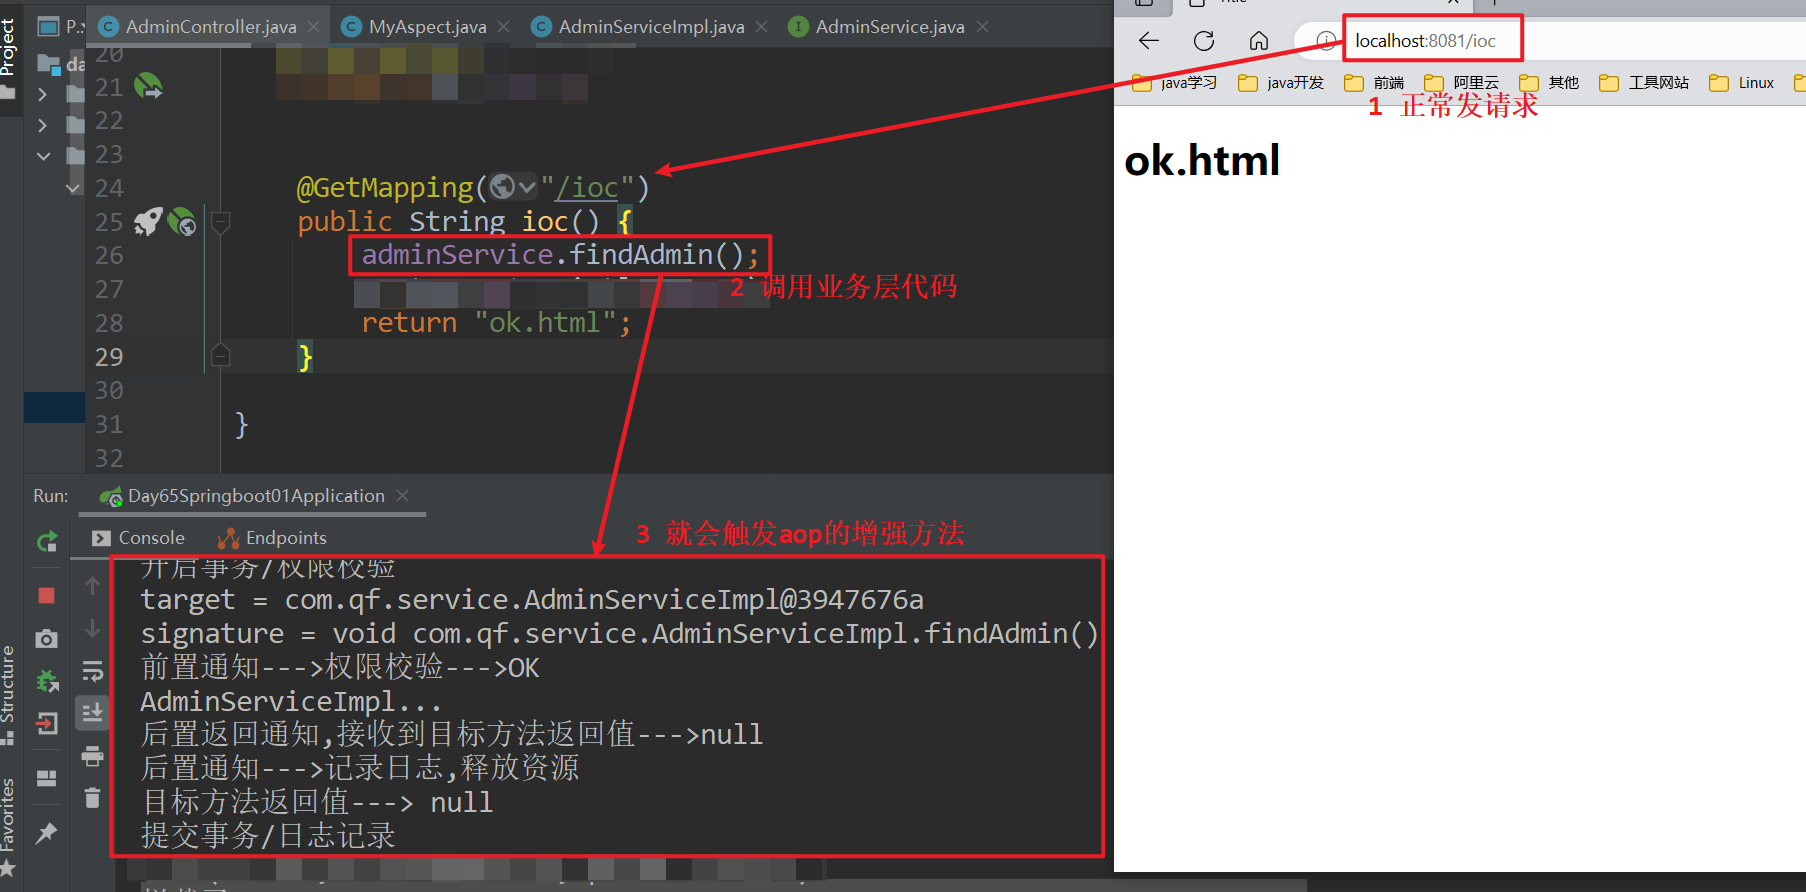The width and height of the screenshot is (1806, 892).
Task: Click the adminService.findAdmin() call on line 26
Action: point(560,255)
